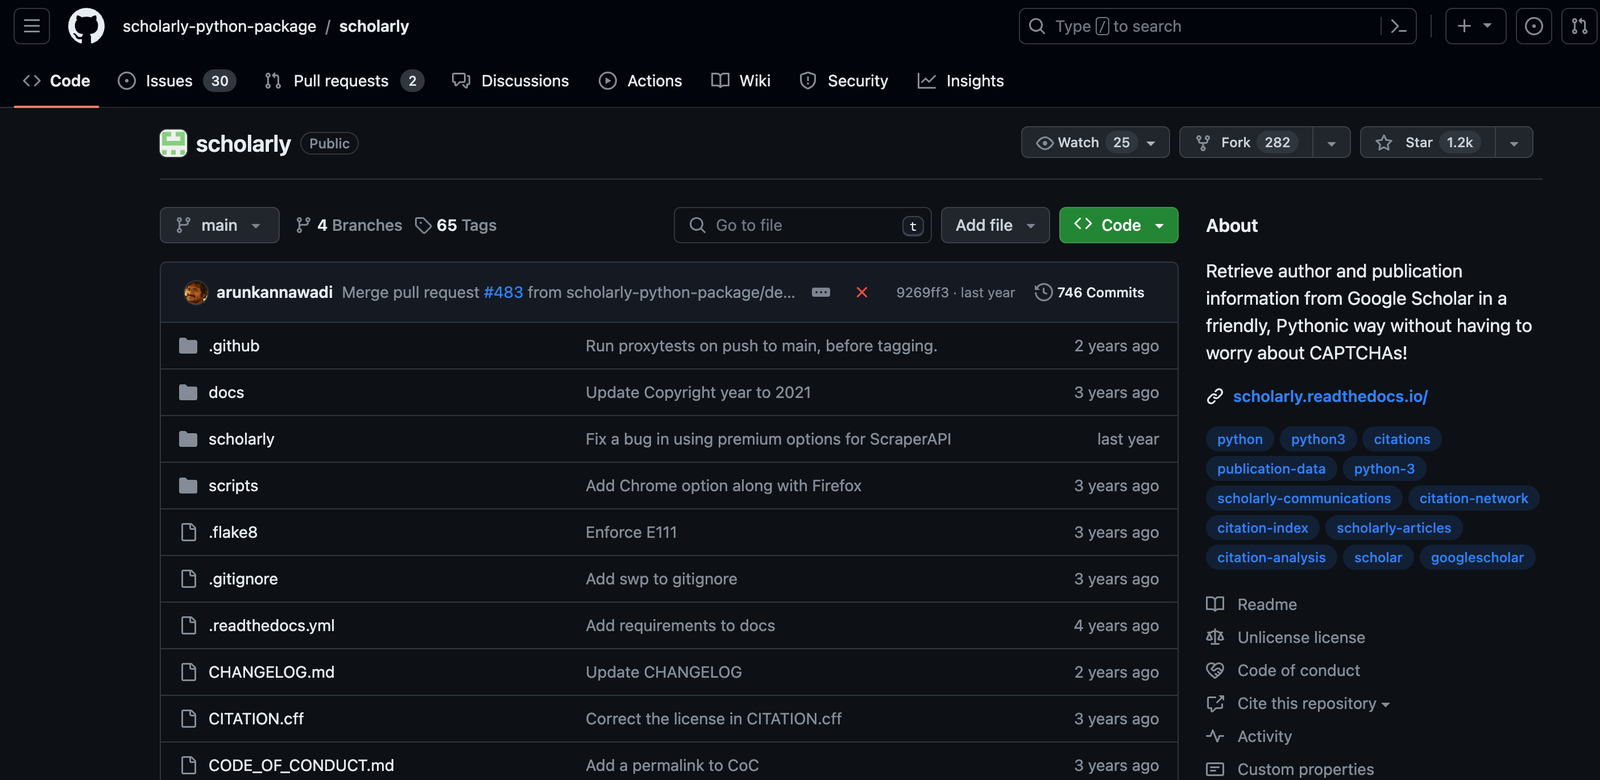Click the GitHub logo home icon

86,26
